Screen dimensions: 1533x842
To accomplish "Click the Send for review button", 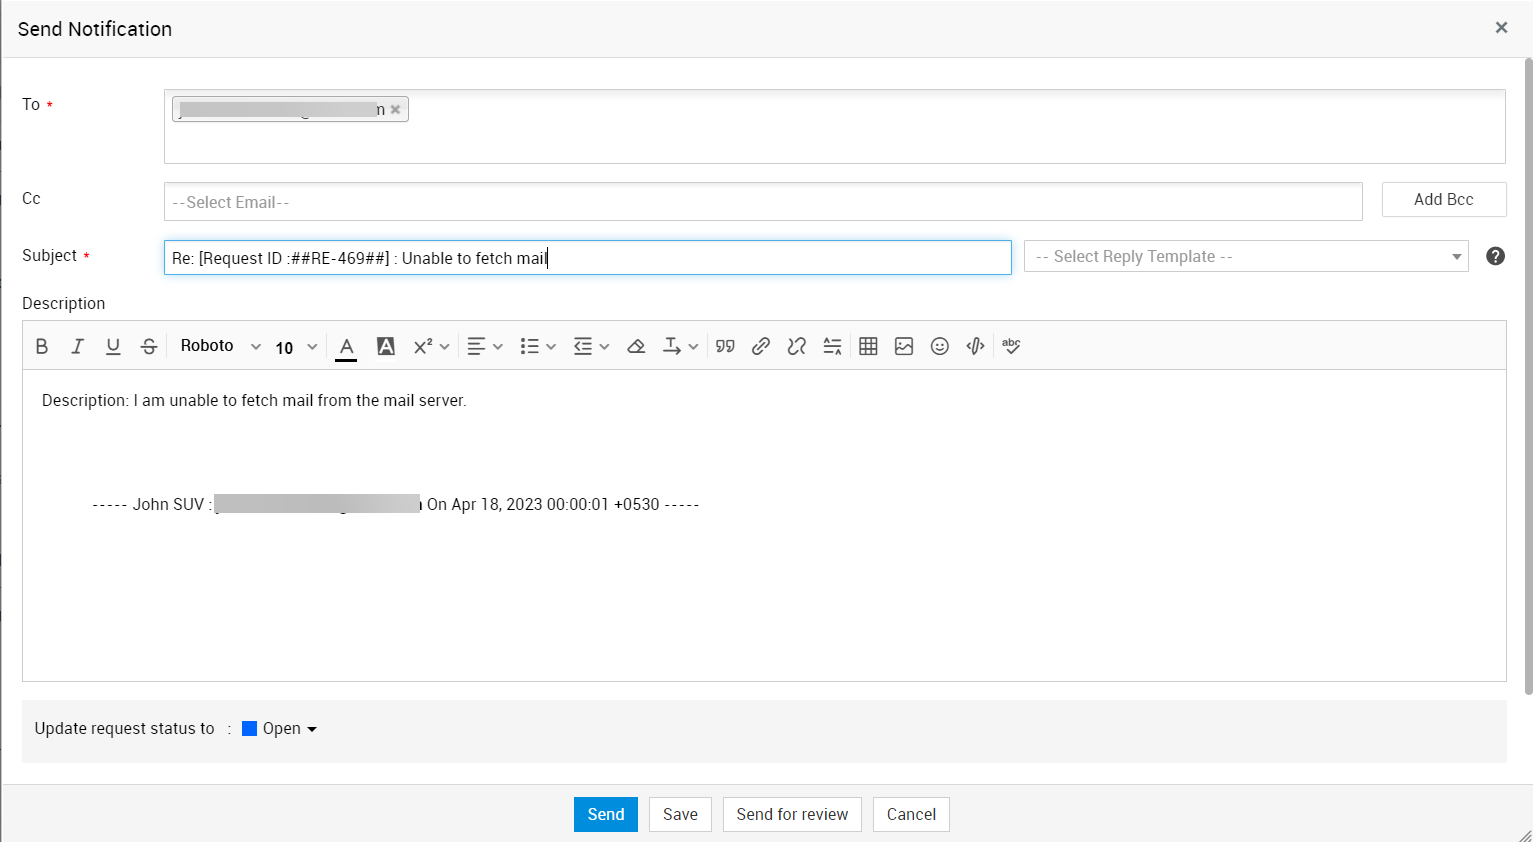I will (792, 814).
